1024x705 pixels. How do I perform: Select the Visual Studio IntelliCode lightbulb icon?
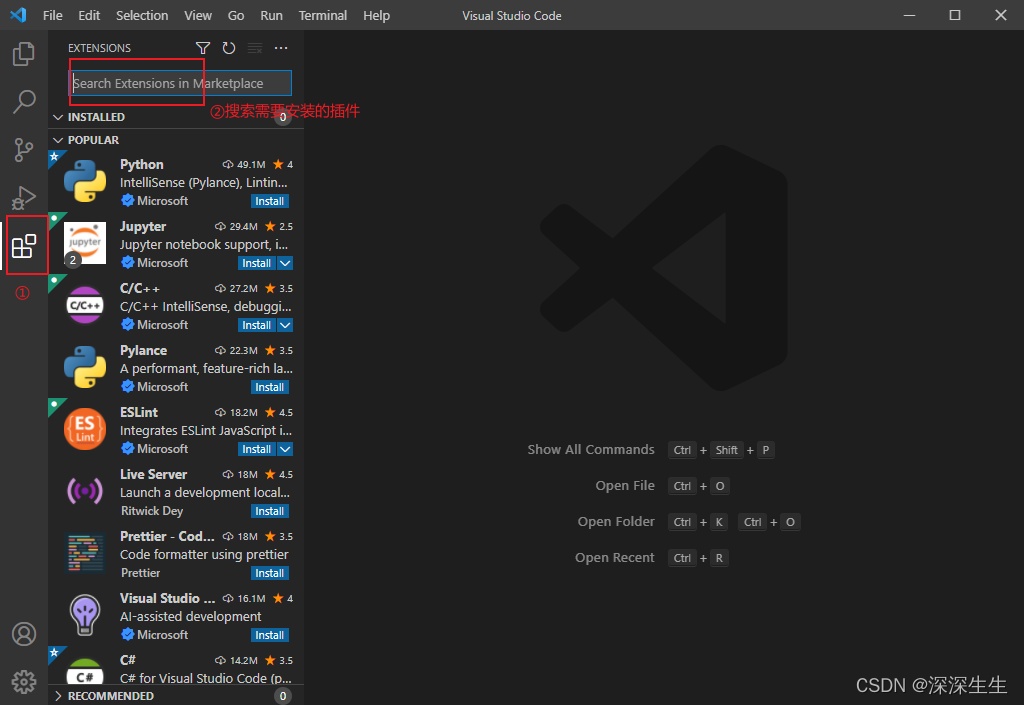click(x=85, y=616)
